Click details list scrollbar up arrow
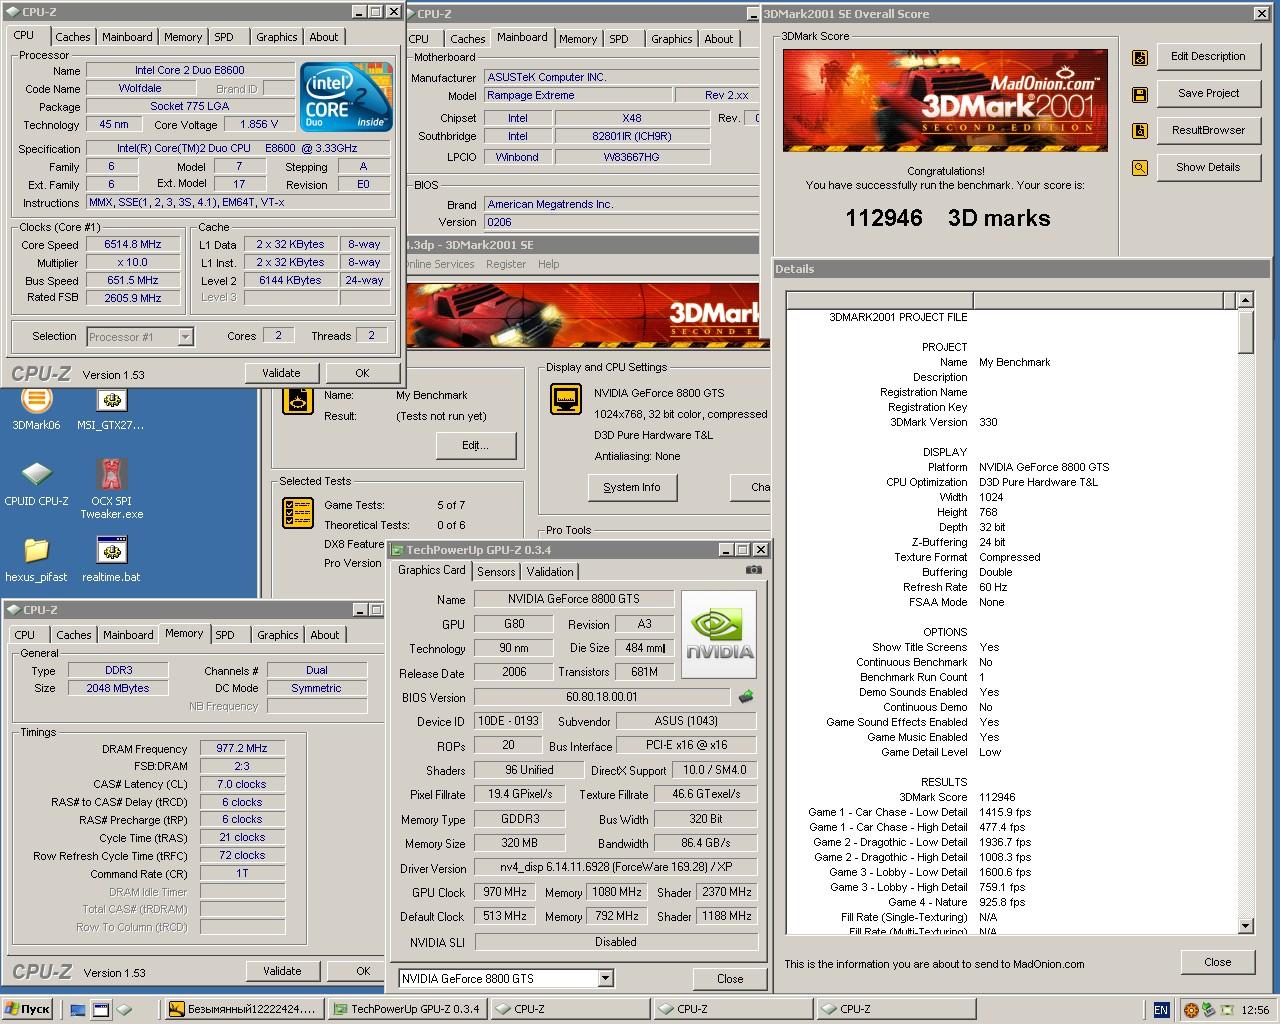The width and height of the screenshot is (1280, 1024). pyautogui.click(x=1245, y=300)
